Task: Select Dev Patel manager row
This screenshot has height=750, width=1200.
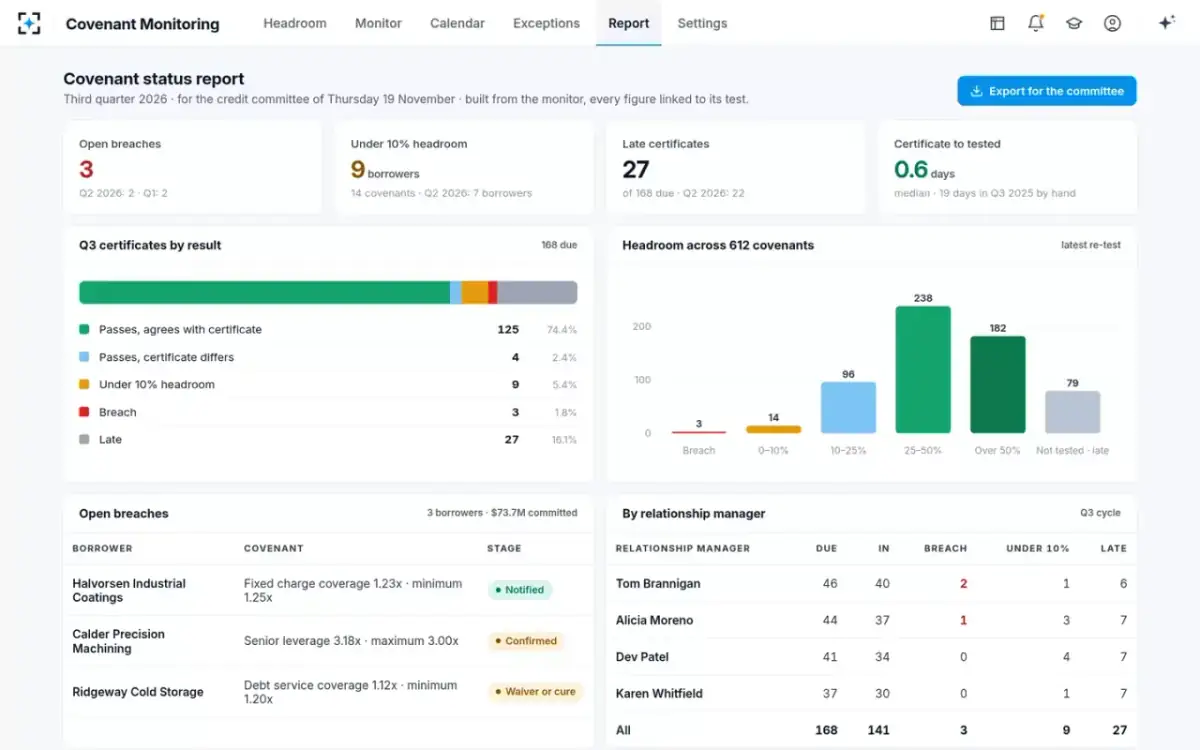Action: (x=871, y=657)
